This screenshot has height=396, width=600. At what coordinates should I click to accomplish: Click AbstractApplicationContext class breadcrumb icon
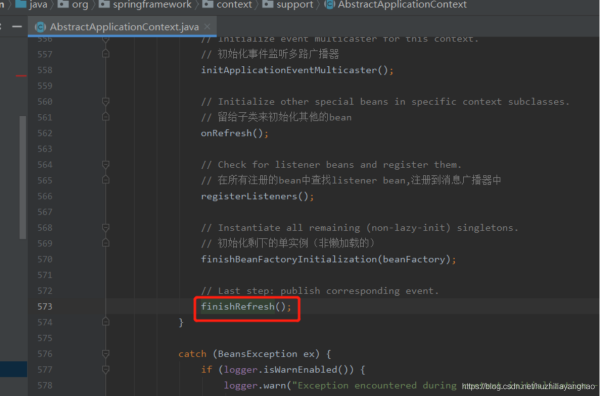pyautogui.click(x=329, y=5)
